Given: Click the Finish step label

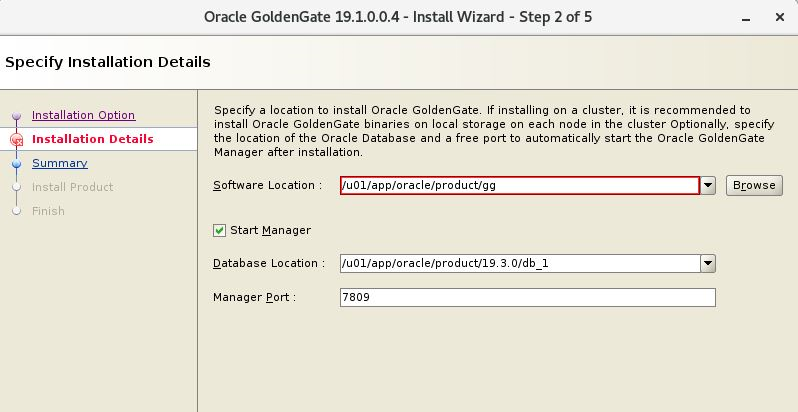Looking at the screenshot, I should [48, 211].
